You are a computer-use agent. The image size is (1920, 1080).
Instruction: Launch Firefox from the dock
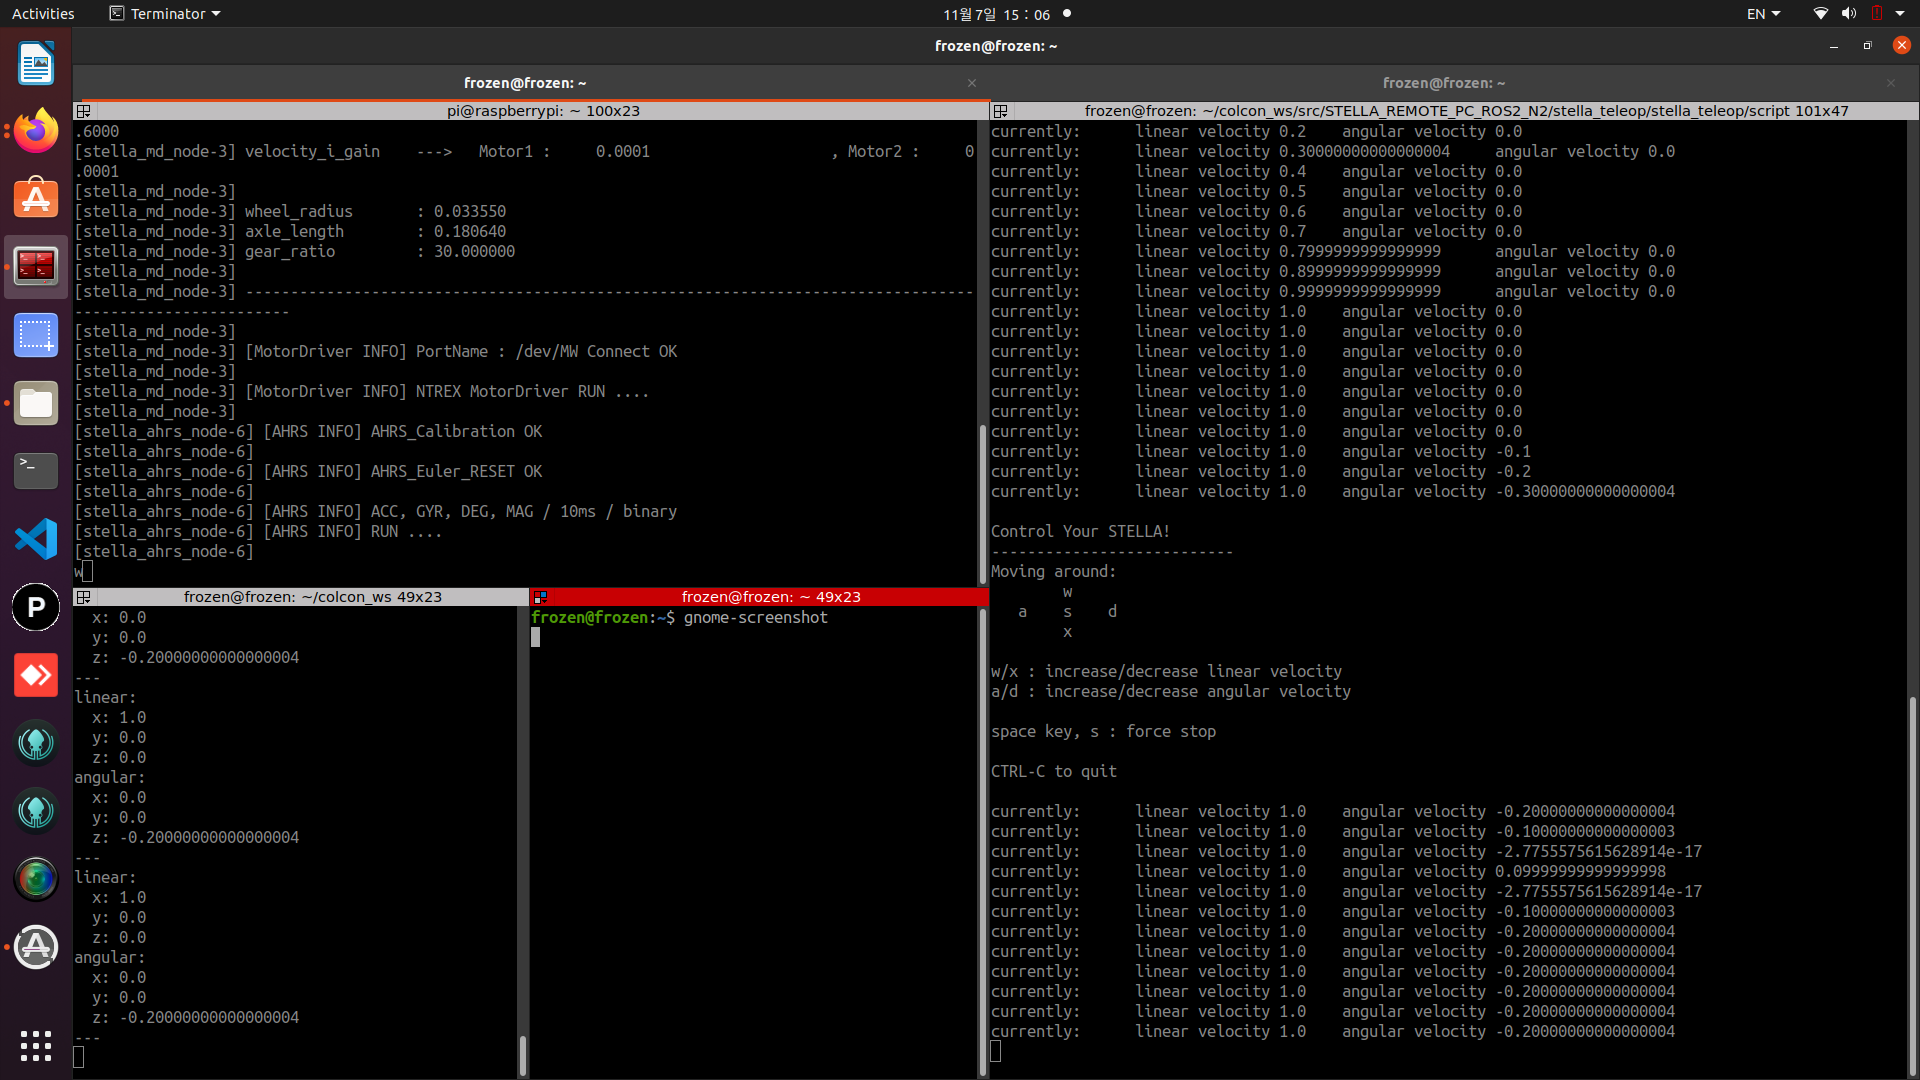(36, 131)
